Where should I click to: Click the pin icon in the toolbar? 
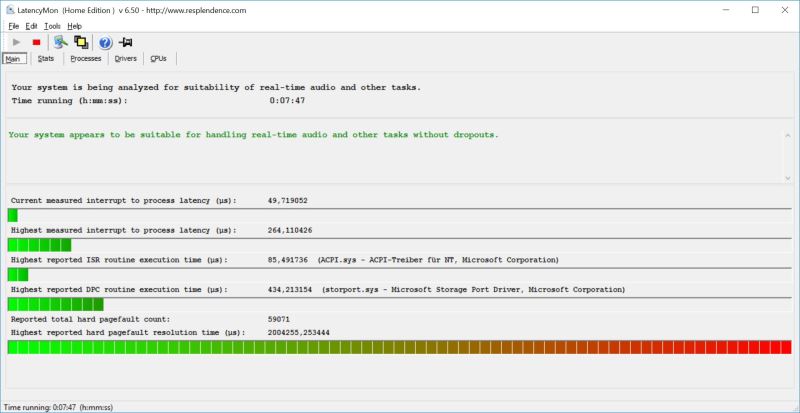coord(126,42)
